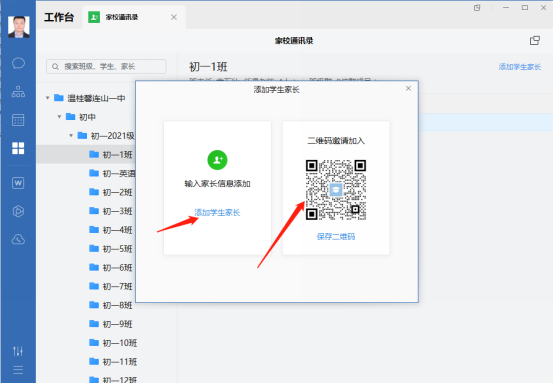Click the title bar pin window icon
554x383 pixels.
pos(477,8)
